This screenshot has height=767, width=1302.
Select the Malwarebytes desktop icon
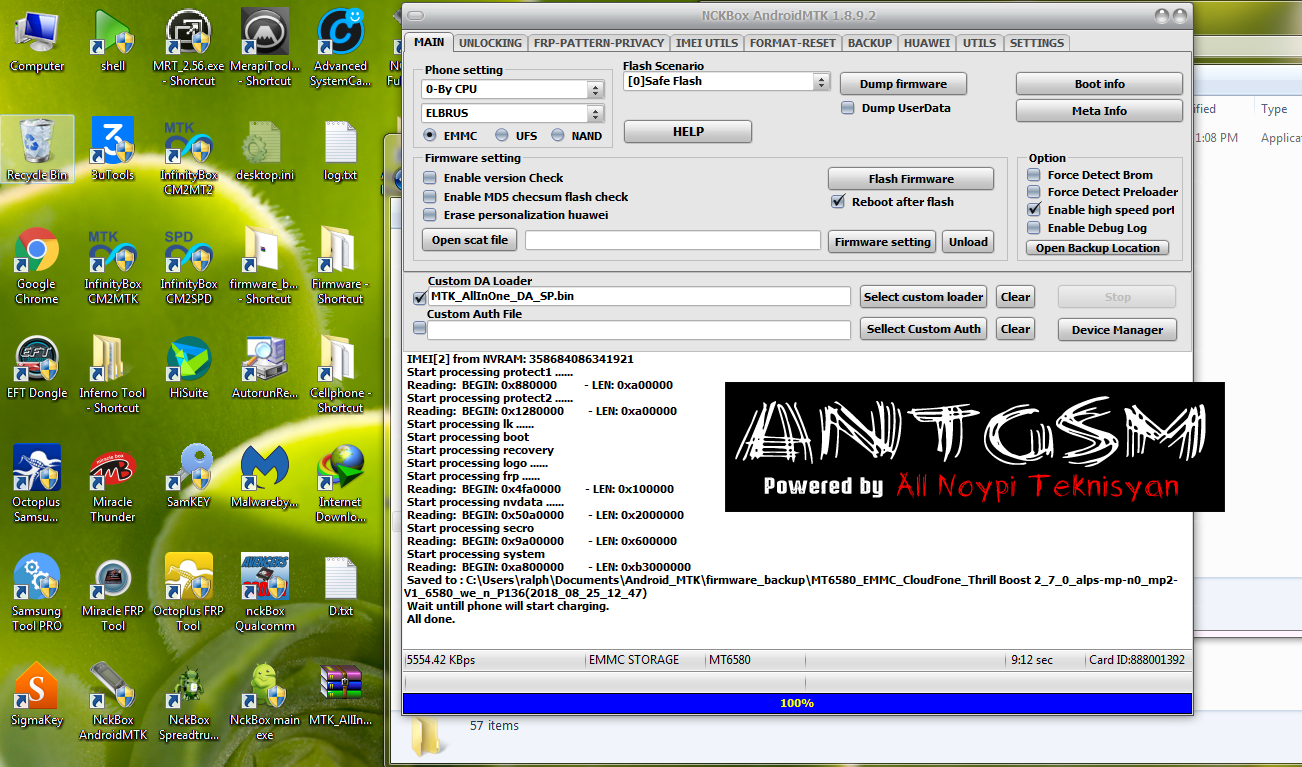[x=265, y=476]
